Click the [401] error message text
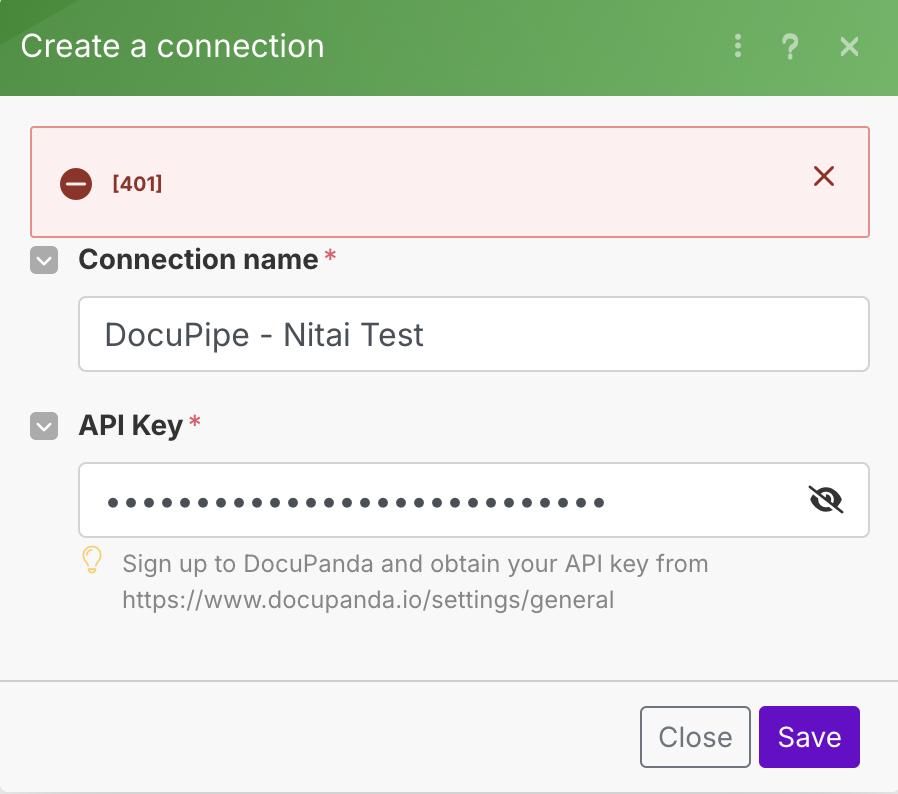Image resolution: width=898 pixels, height=794 pixels. click(x=137, y=184)
